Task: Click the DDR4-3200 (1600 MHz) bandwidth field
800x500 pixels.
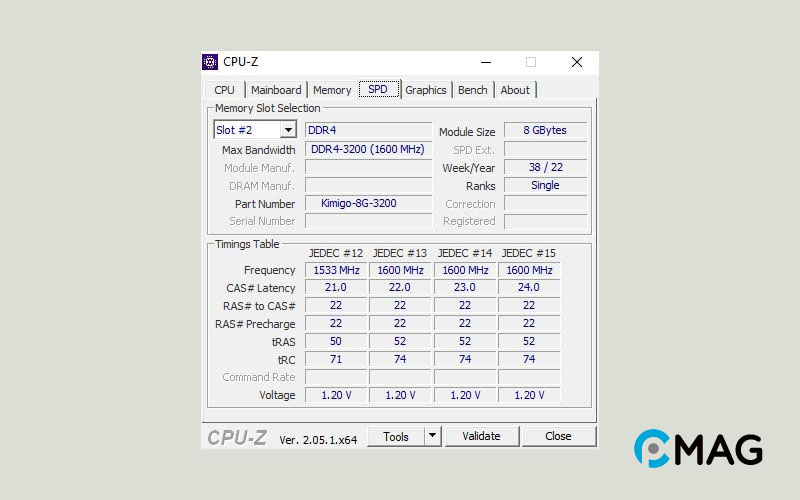Action: [368, 149]
